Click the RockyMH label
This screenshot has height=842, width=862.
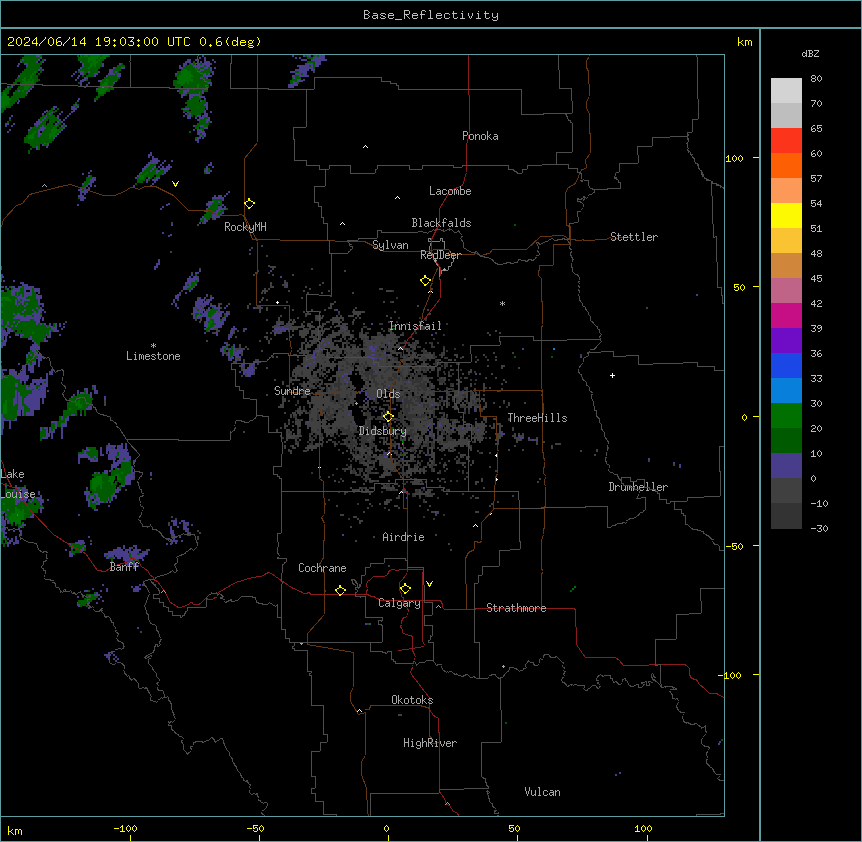[245, 227]
